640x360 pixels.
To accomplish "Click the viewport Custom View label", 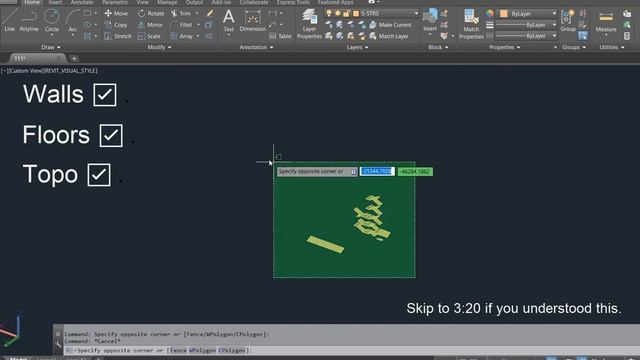I will [x=25, y=71].
